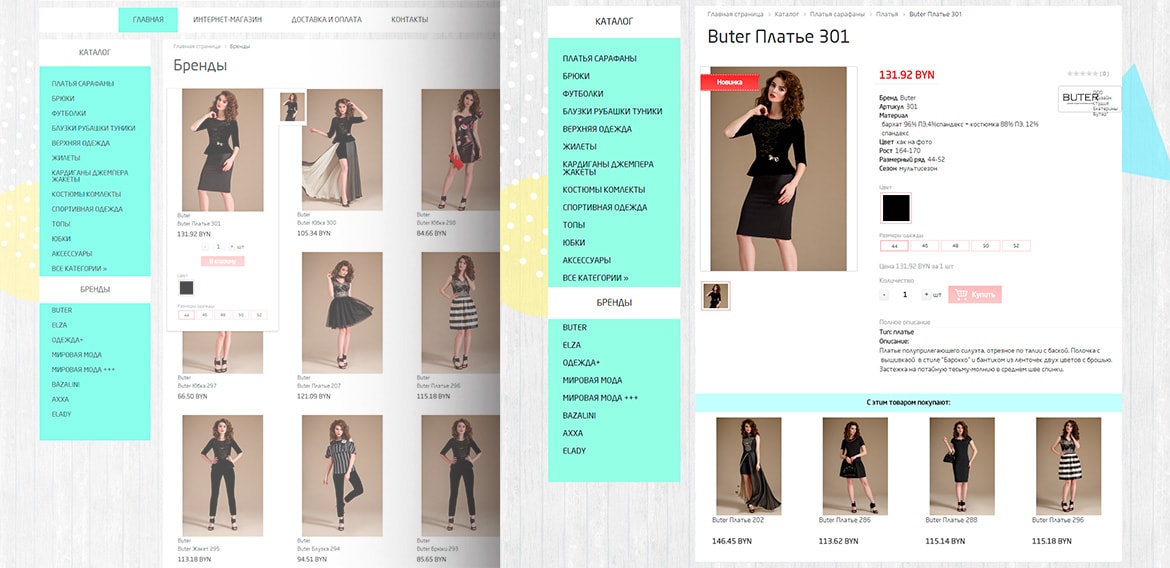Choose size 50 on the Платье 301 detail page
The height and width of the screenshot is (568, 1170).
[985, 245]
